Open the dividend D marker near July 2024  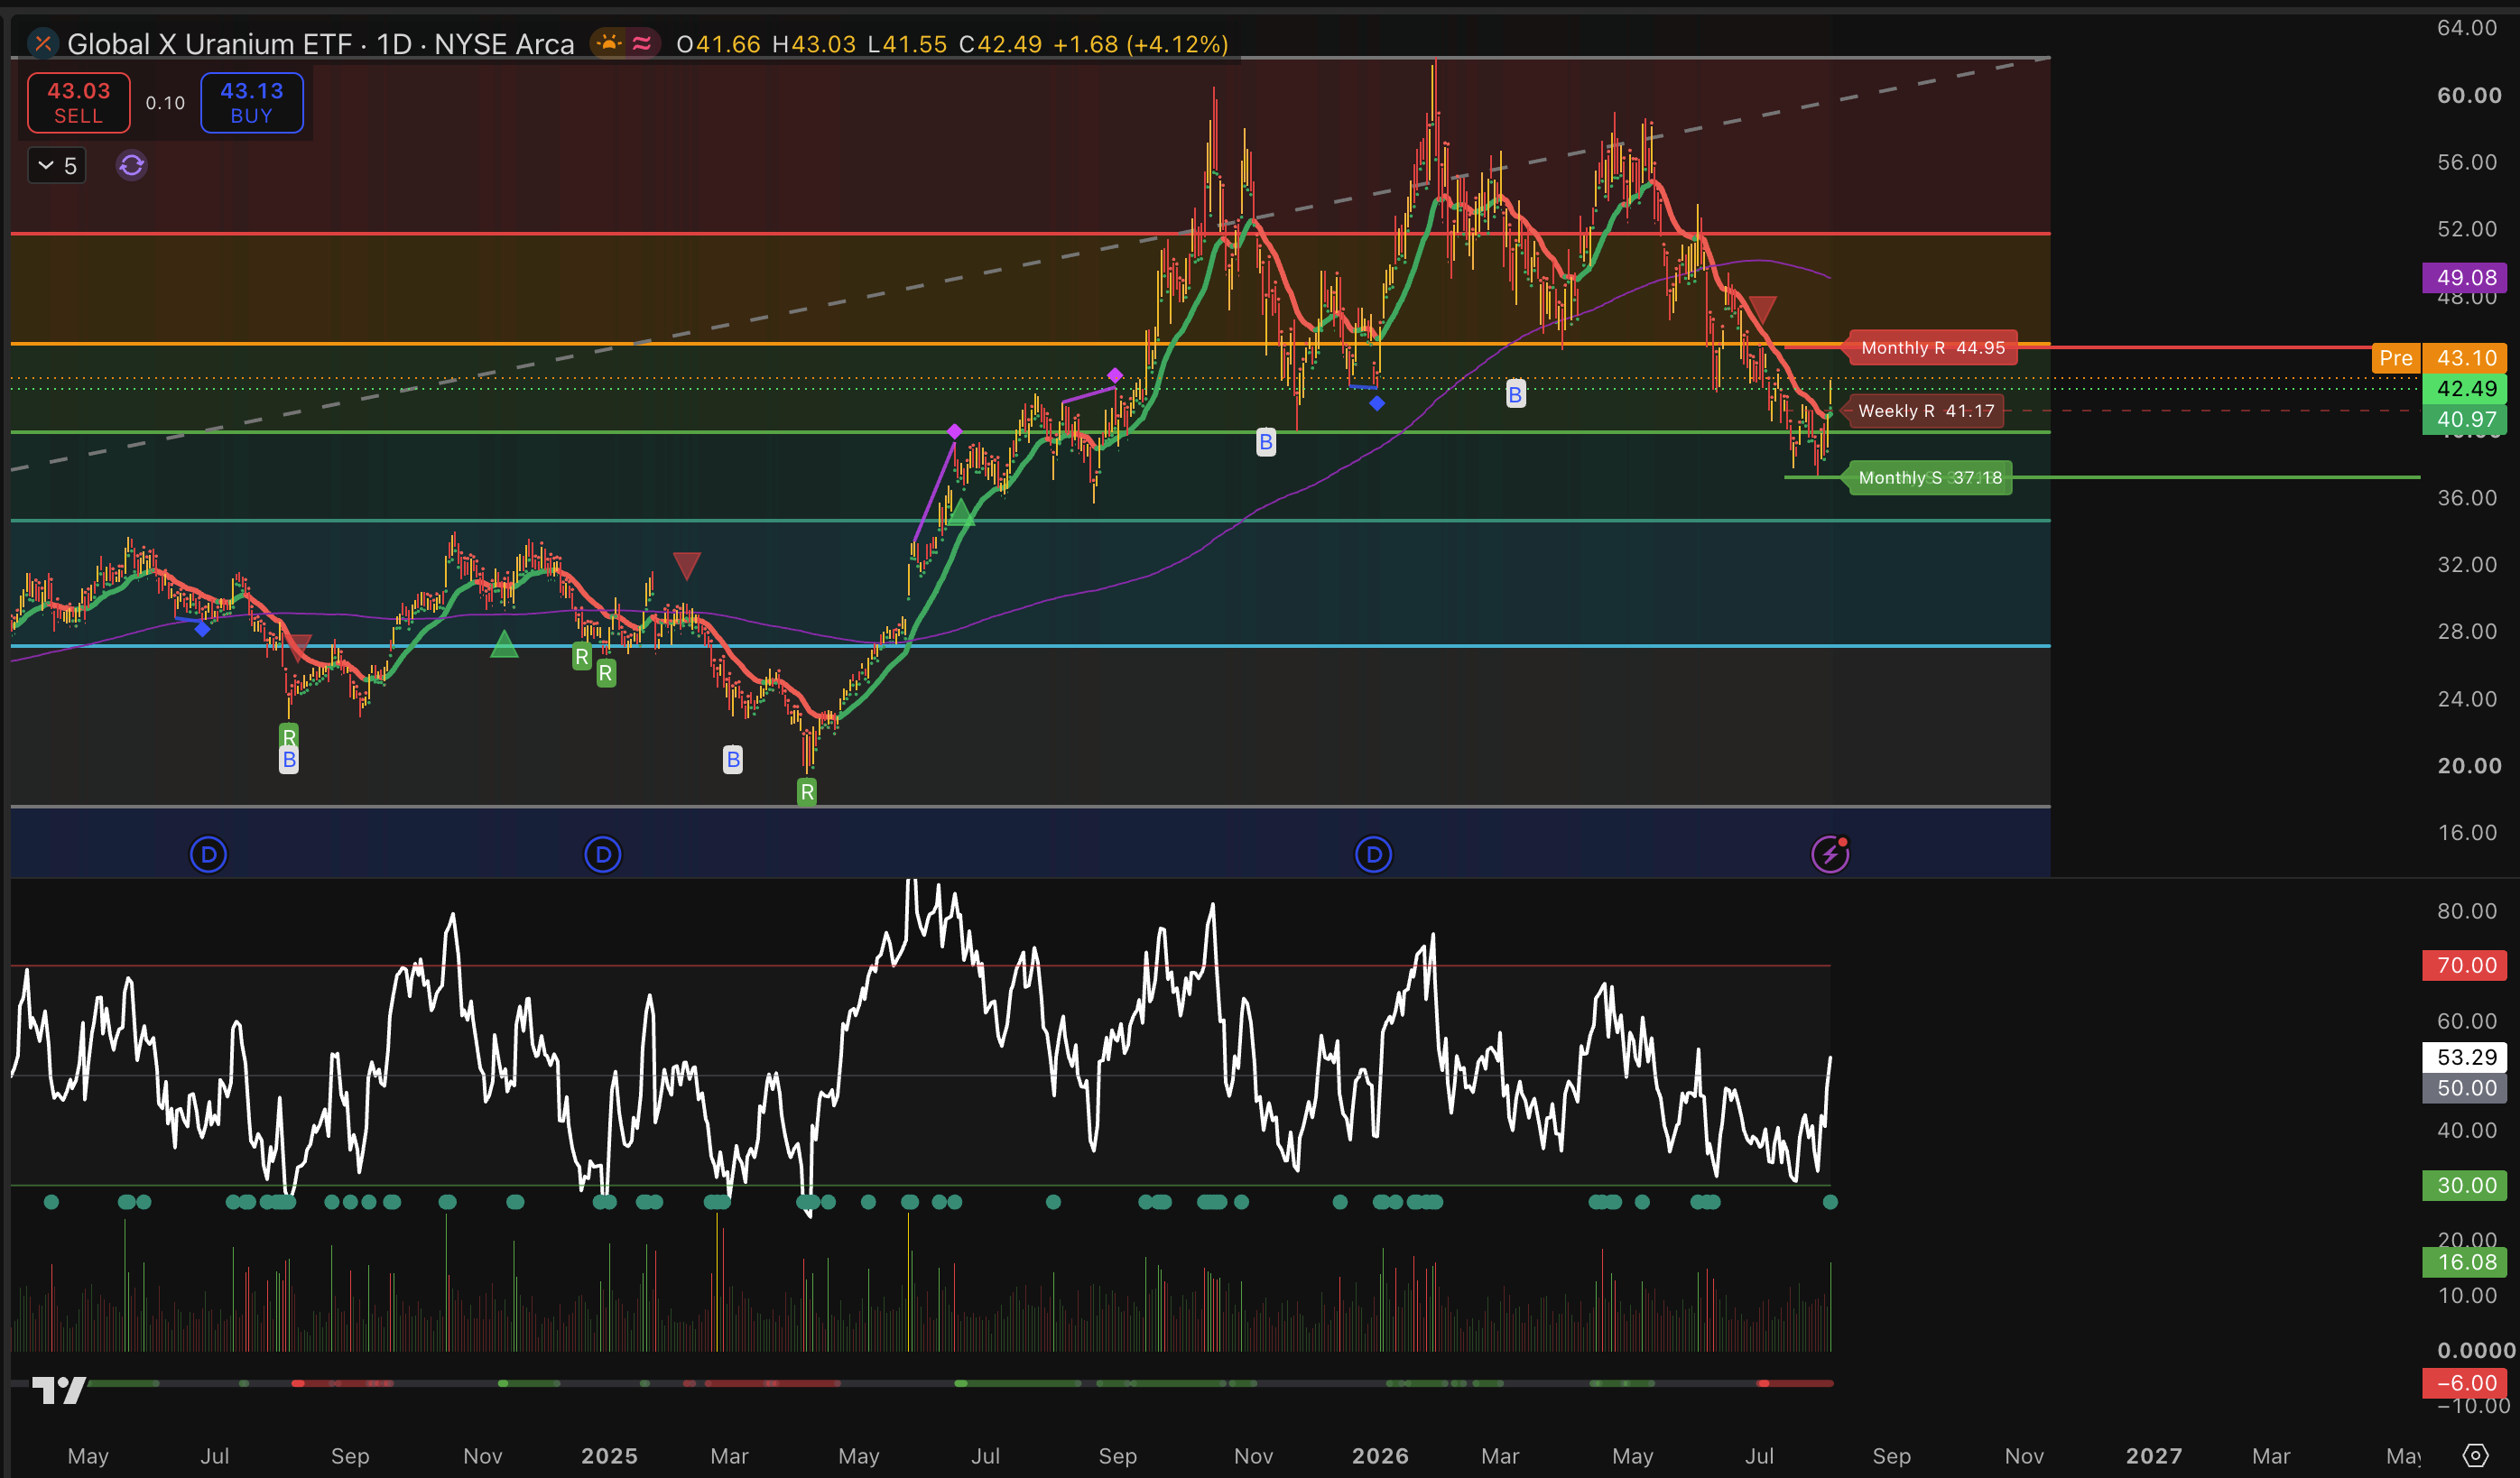click(208, 854)
